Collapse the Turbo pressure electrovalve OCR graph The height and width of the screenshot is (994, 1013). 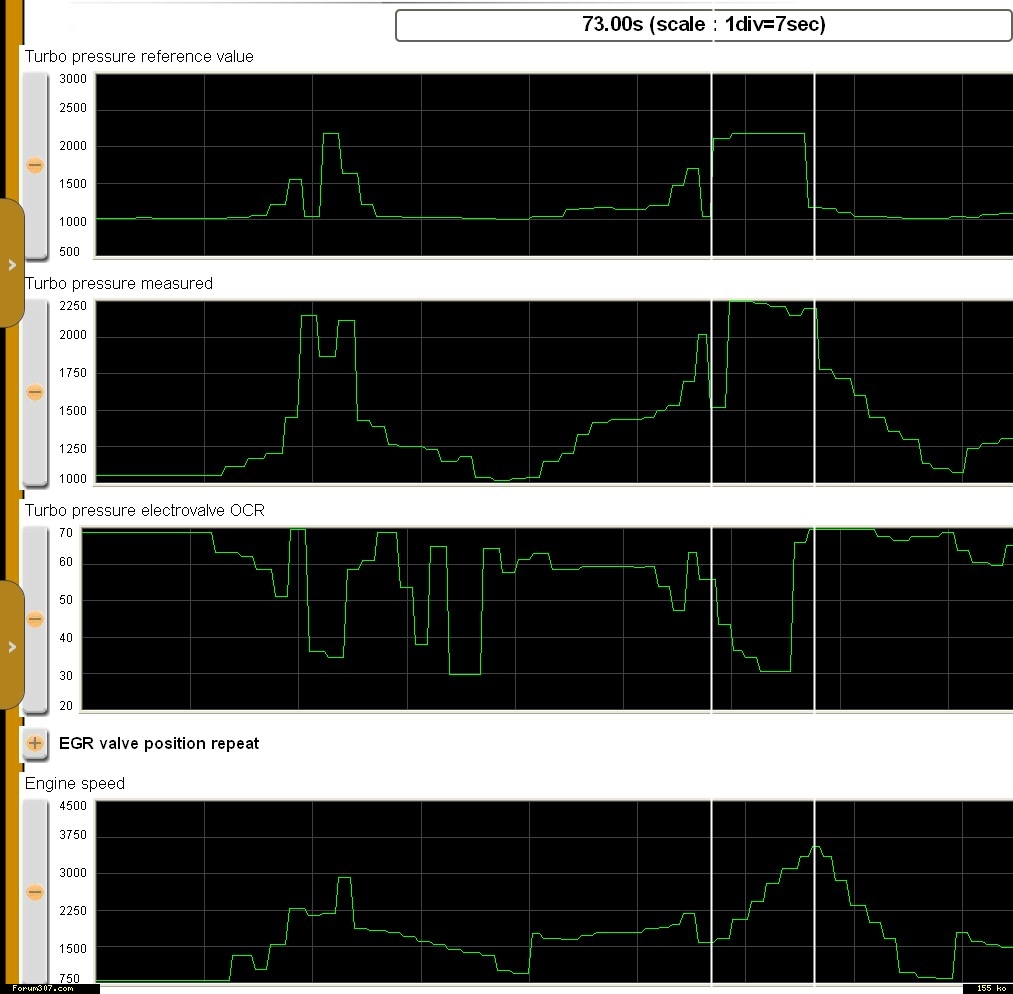coord(35,619)
